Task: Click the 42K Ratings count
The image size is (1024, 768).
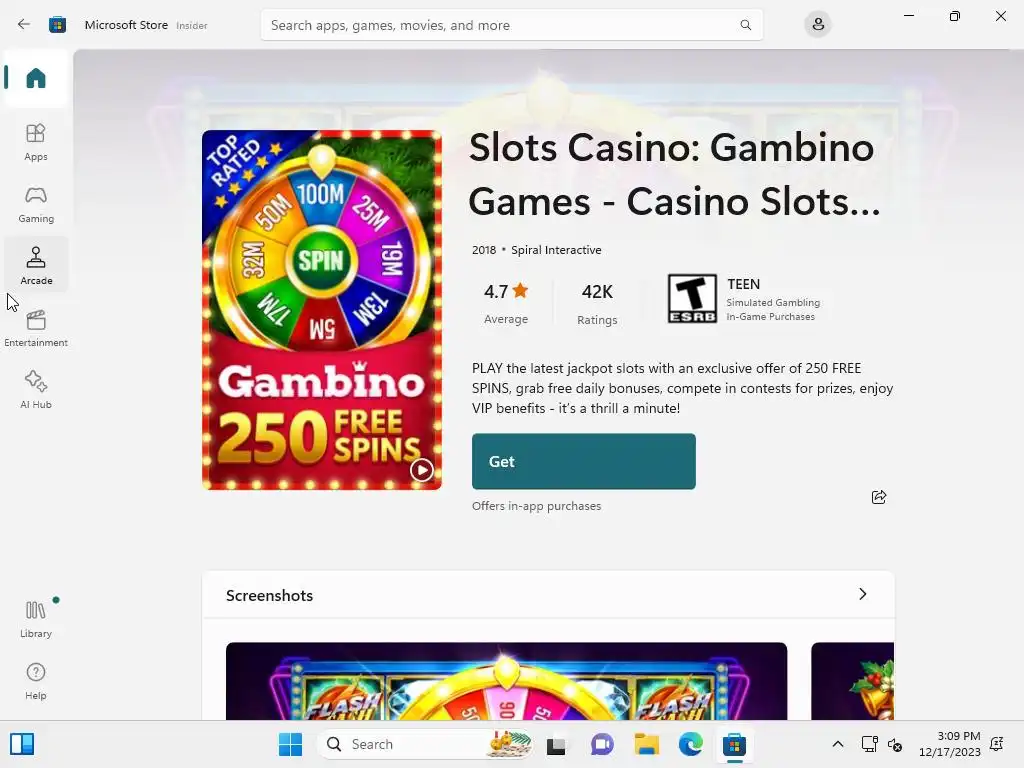Action: point(597,304)
